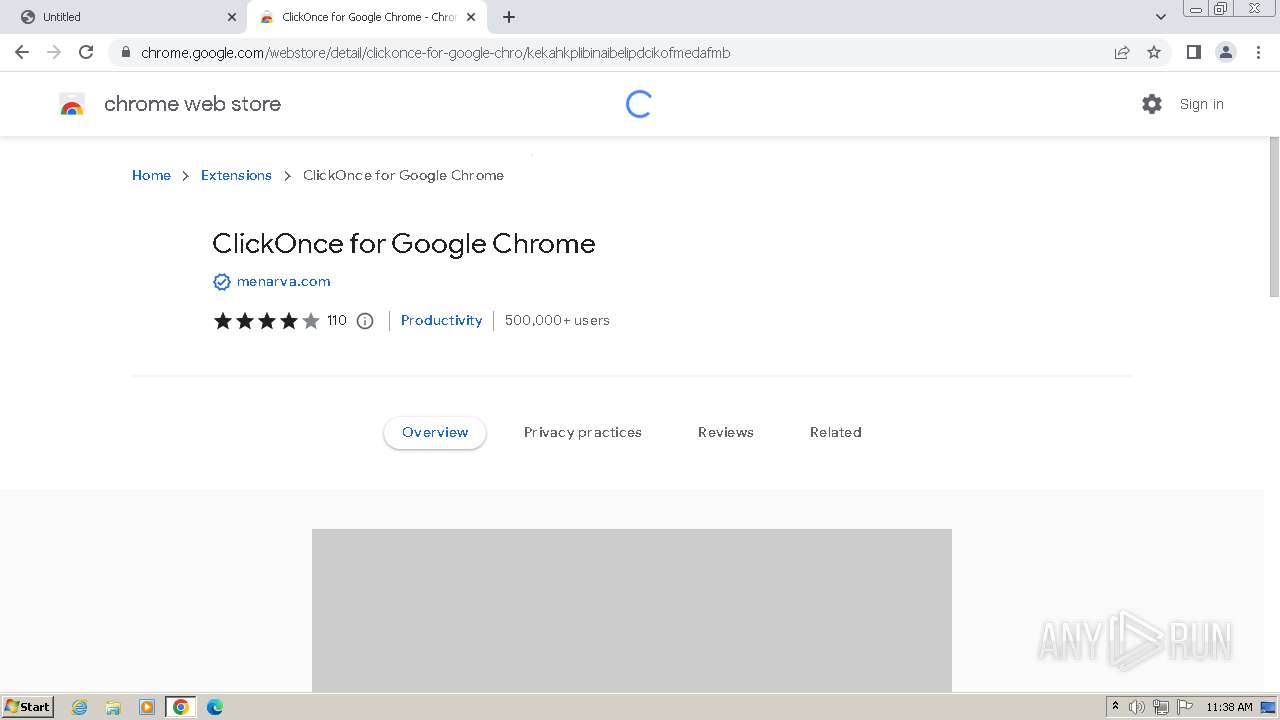Click the Show desktop tray button
1280x720 pixels.
tap(1269, 707)
